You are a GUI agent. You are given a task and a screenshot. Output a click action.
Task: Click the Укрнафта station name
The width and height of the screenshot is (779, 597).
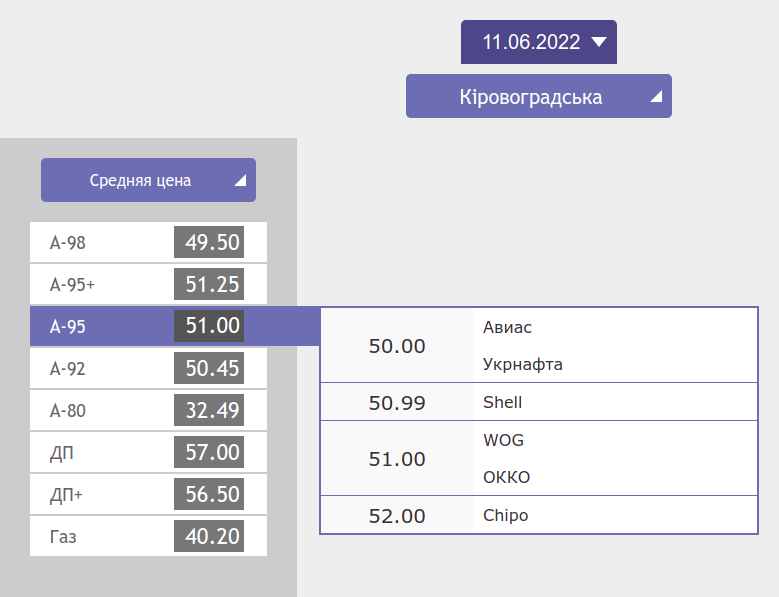point(522,365)
